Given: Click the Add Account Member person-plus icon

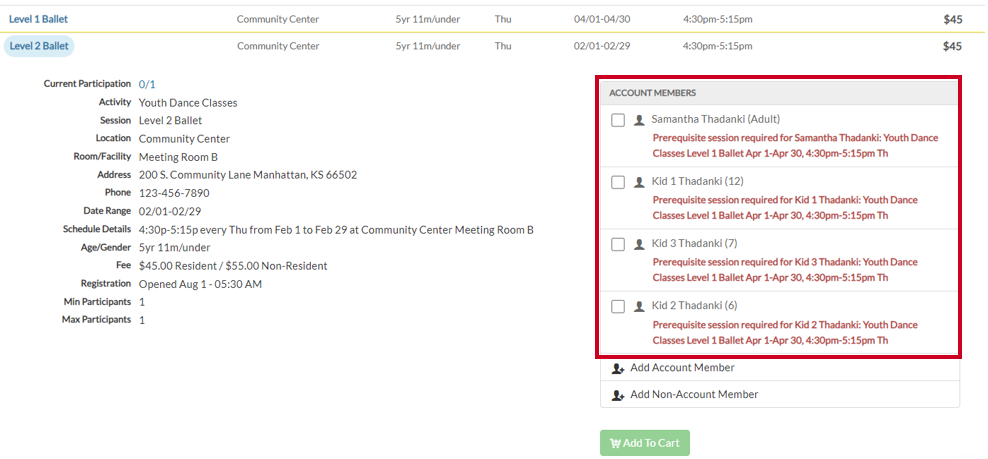Looking at the screenshot, I should (x=618, y=368).
